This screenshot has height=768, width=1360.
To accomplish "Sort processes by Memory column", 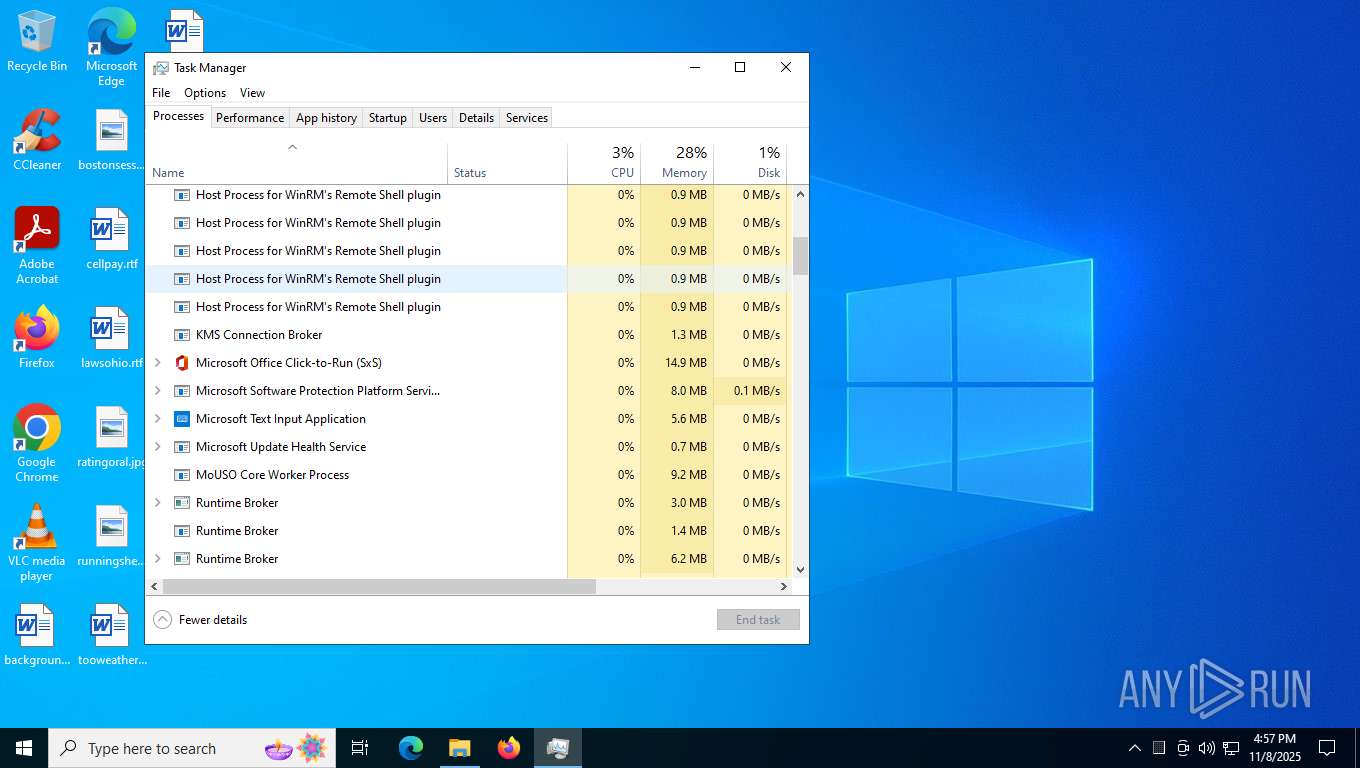I will [677, 164].
